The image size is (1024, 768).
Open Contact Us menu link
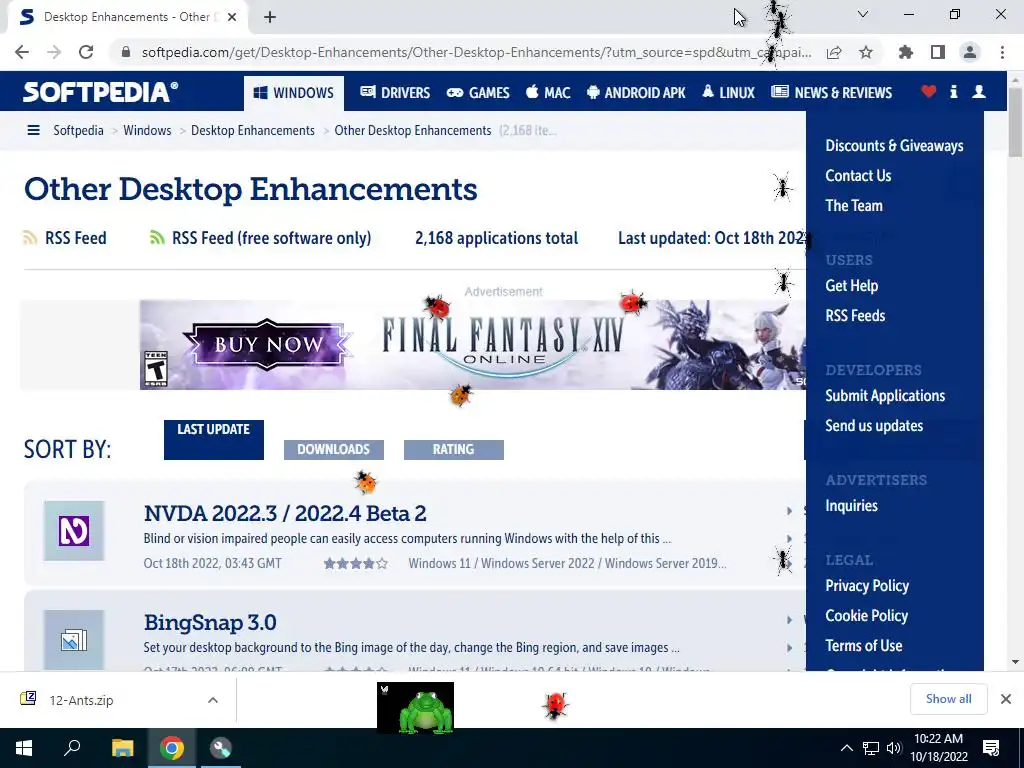pyautogui.click(x=858, y=176)
